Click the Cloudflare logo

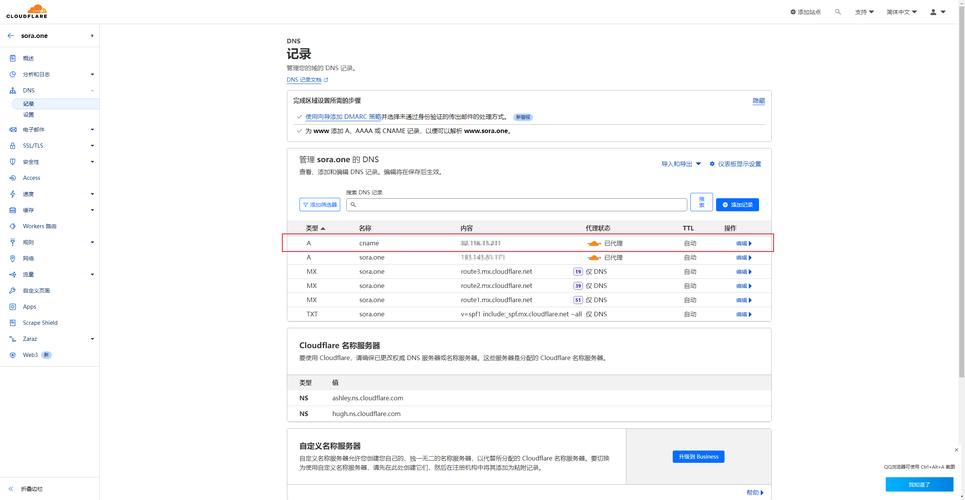point(27,12)
